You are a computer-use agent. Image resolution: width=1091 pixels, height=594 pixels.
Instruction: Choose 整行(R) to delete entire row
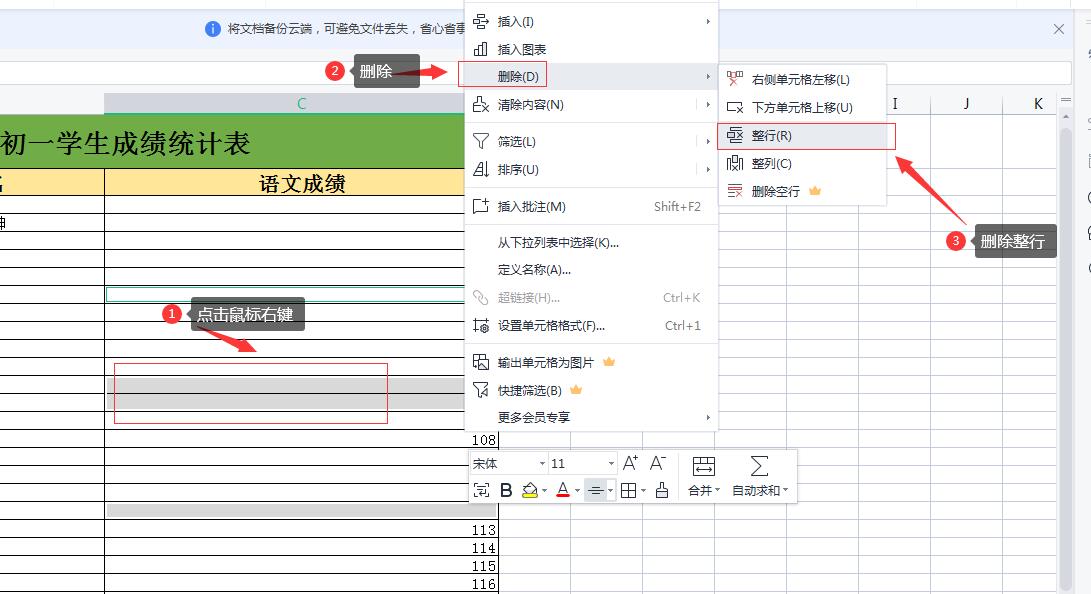(802, 136)
